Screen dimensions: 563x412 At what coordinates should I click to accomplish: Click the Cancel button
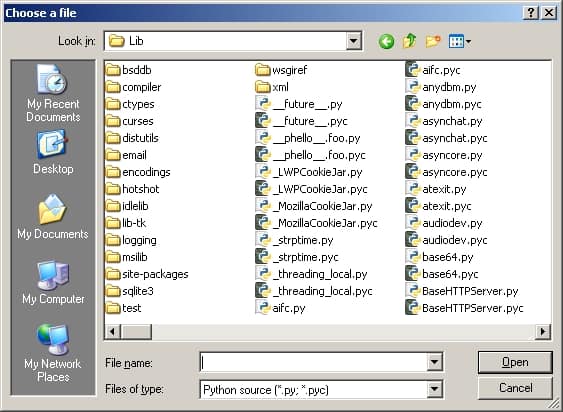[x=515, y=388]
